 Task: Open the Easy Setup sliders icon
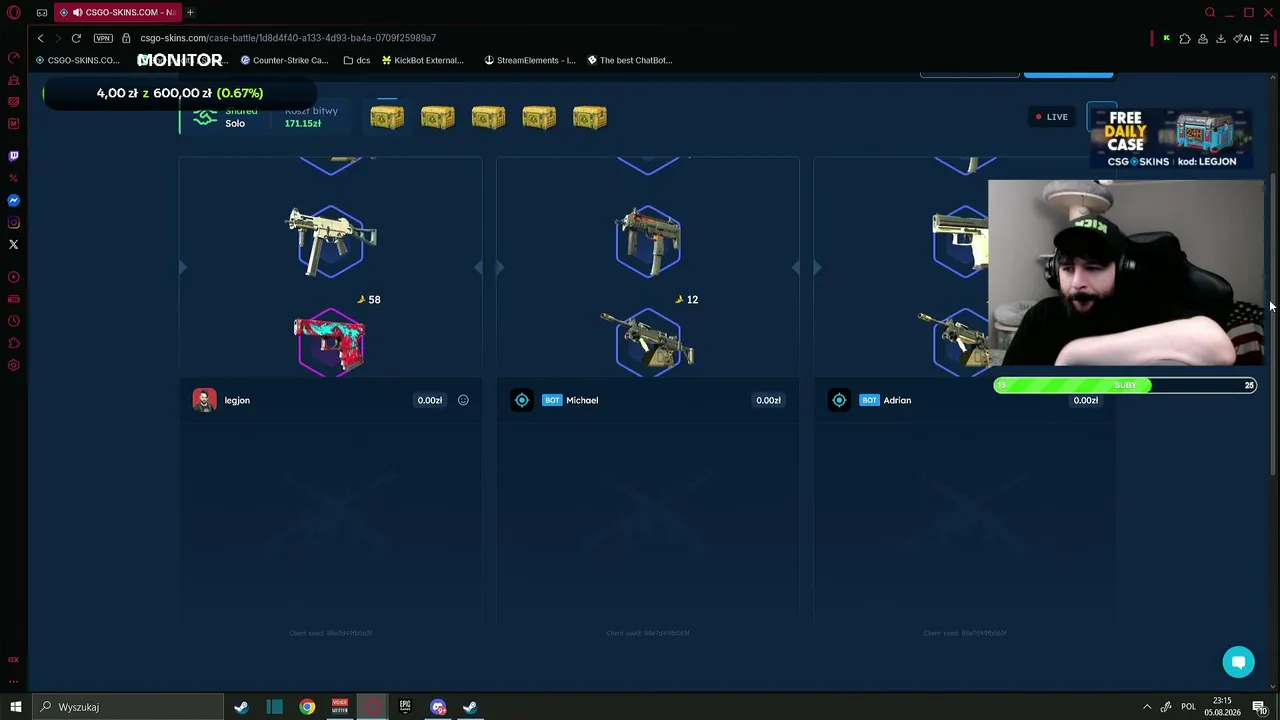point(1264,38)
